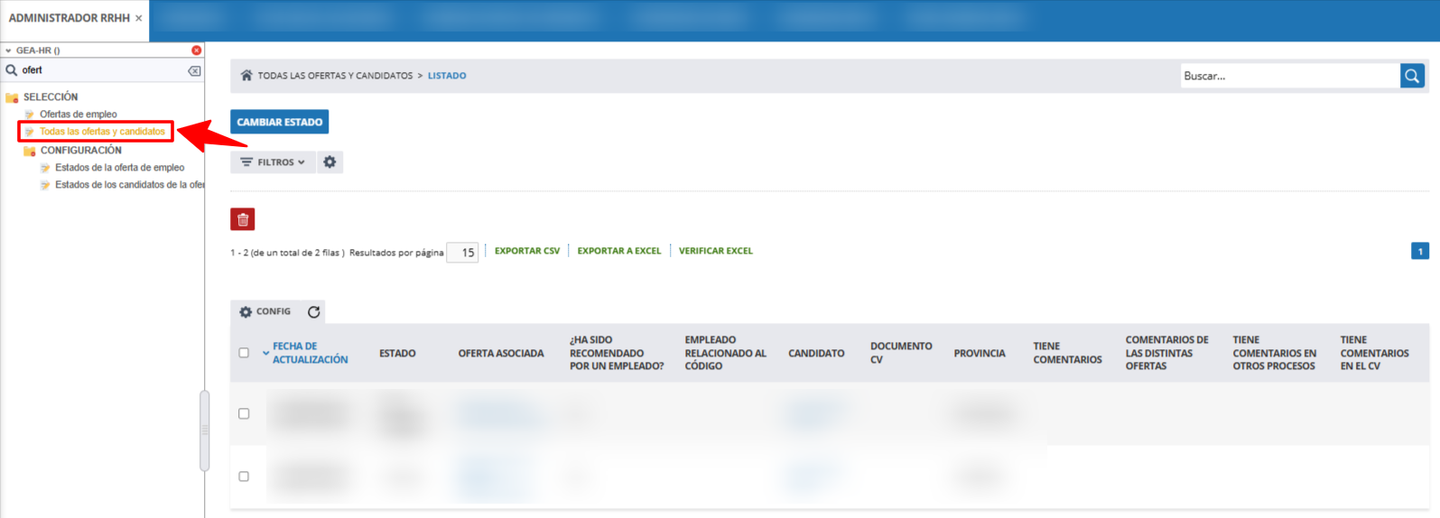
Task: Open the Ofertas de empleo tree item
Action: [78, 114]
